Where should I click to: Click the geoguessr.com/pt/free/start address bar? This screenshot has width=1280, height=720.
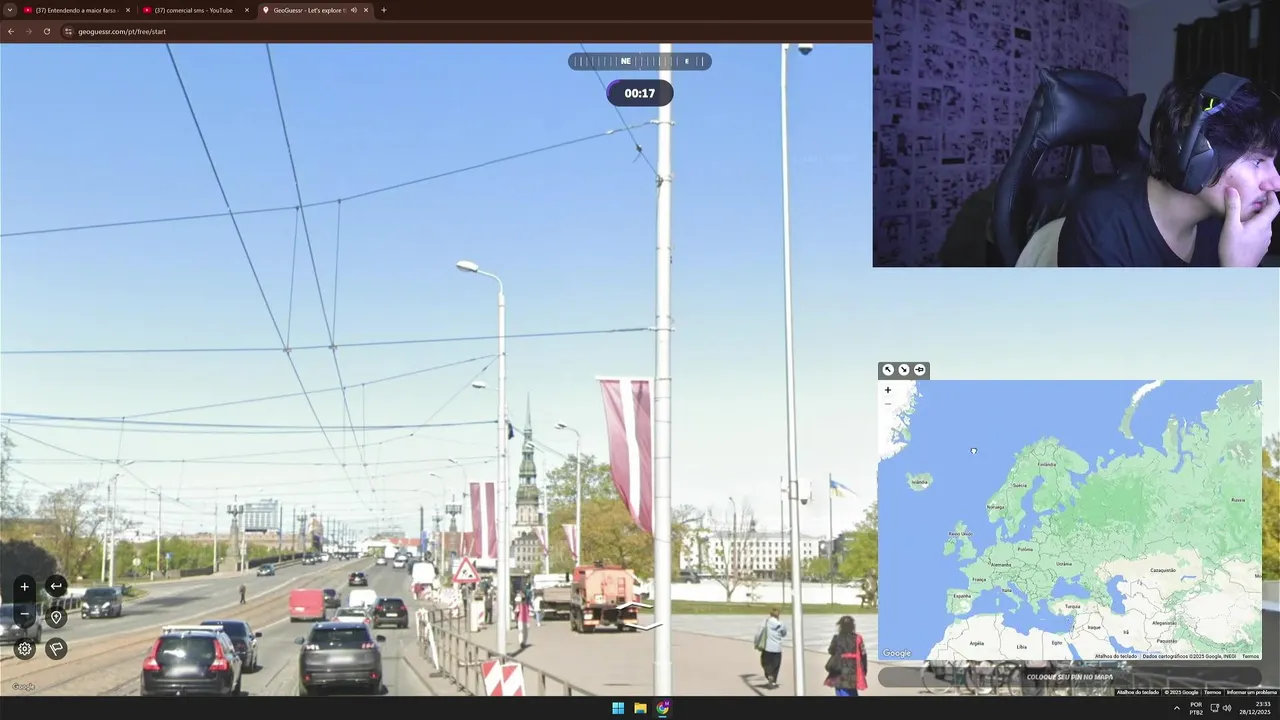[x=122, y=31]
